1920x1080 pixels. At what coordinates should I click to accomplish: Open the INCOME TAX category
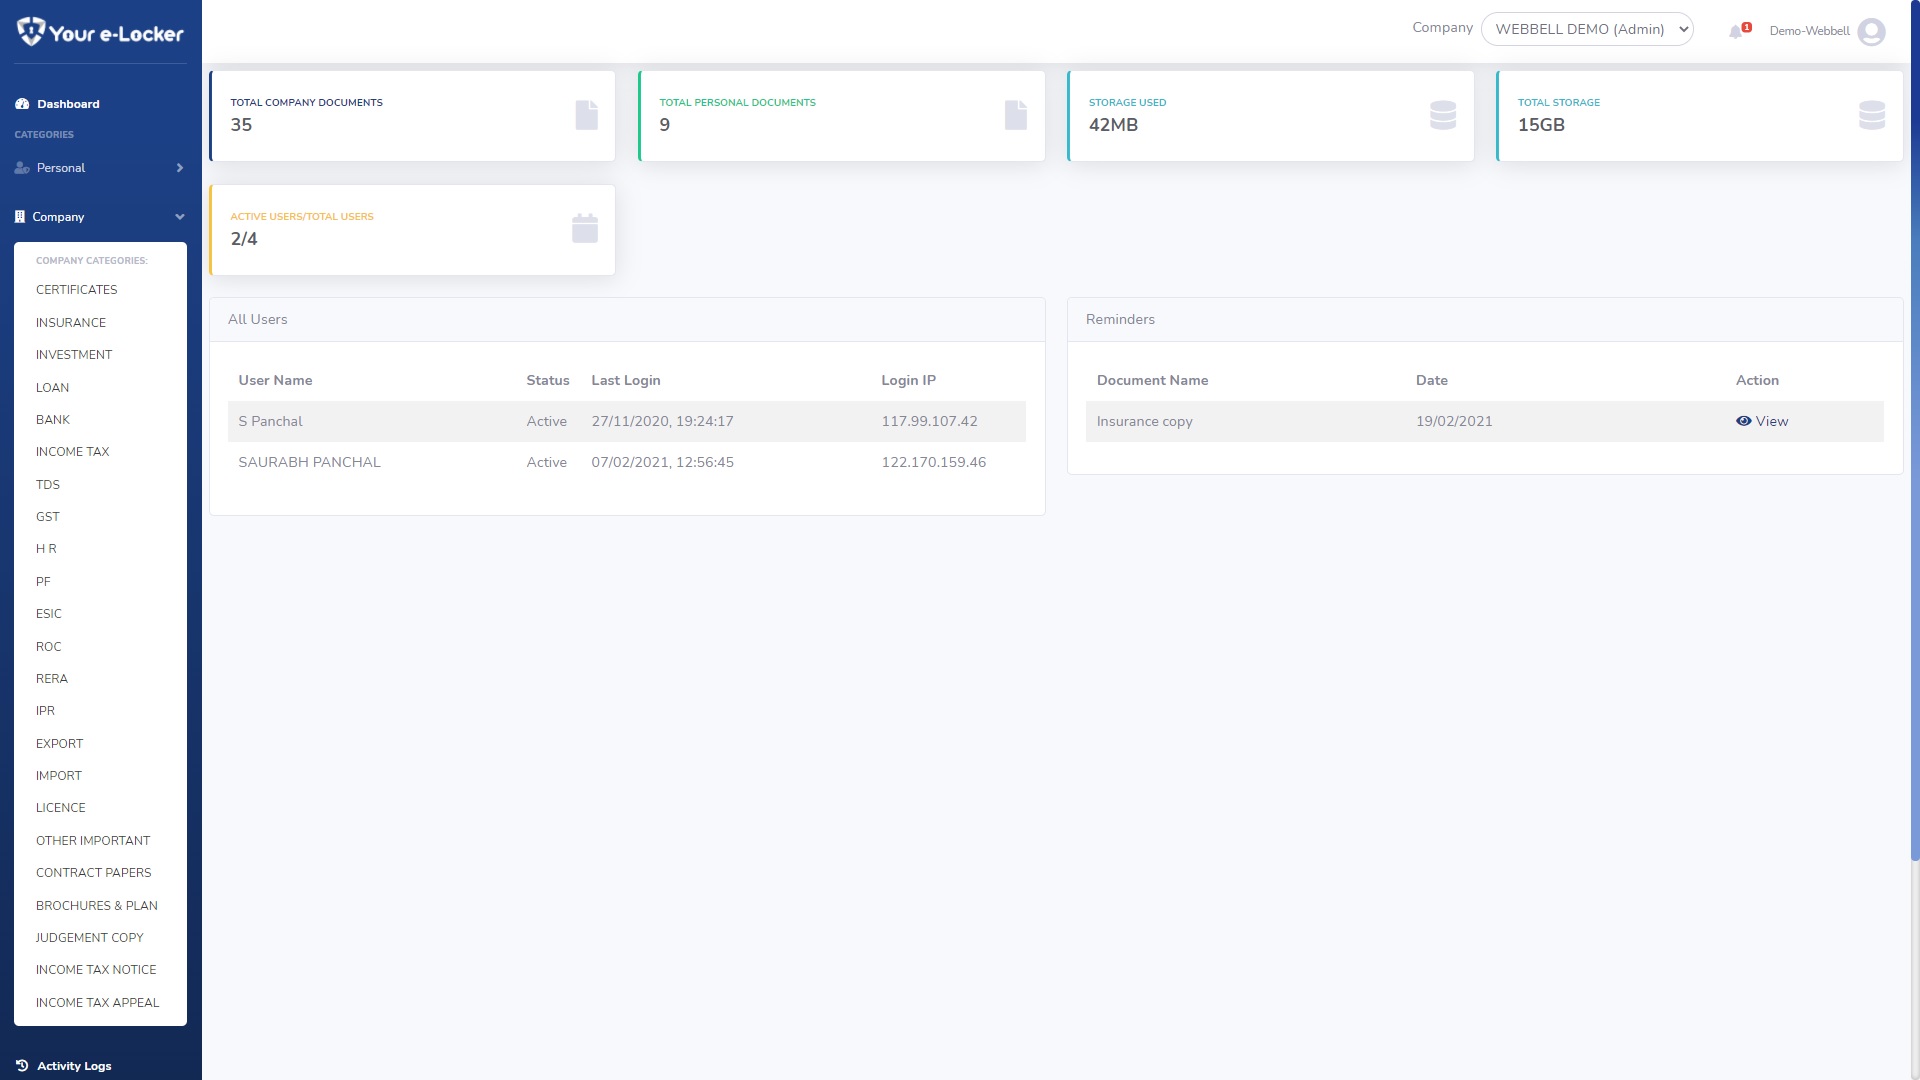(73, 452)
